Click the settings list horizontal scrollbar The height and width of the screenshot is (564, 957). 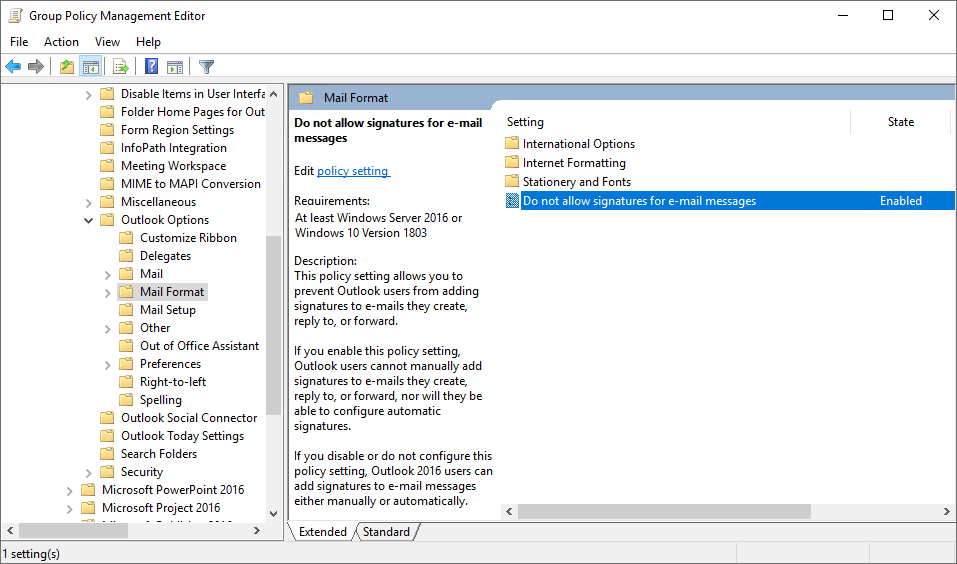point(664,511)
